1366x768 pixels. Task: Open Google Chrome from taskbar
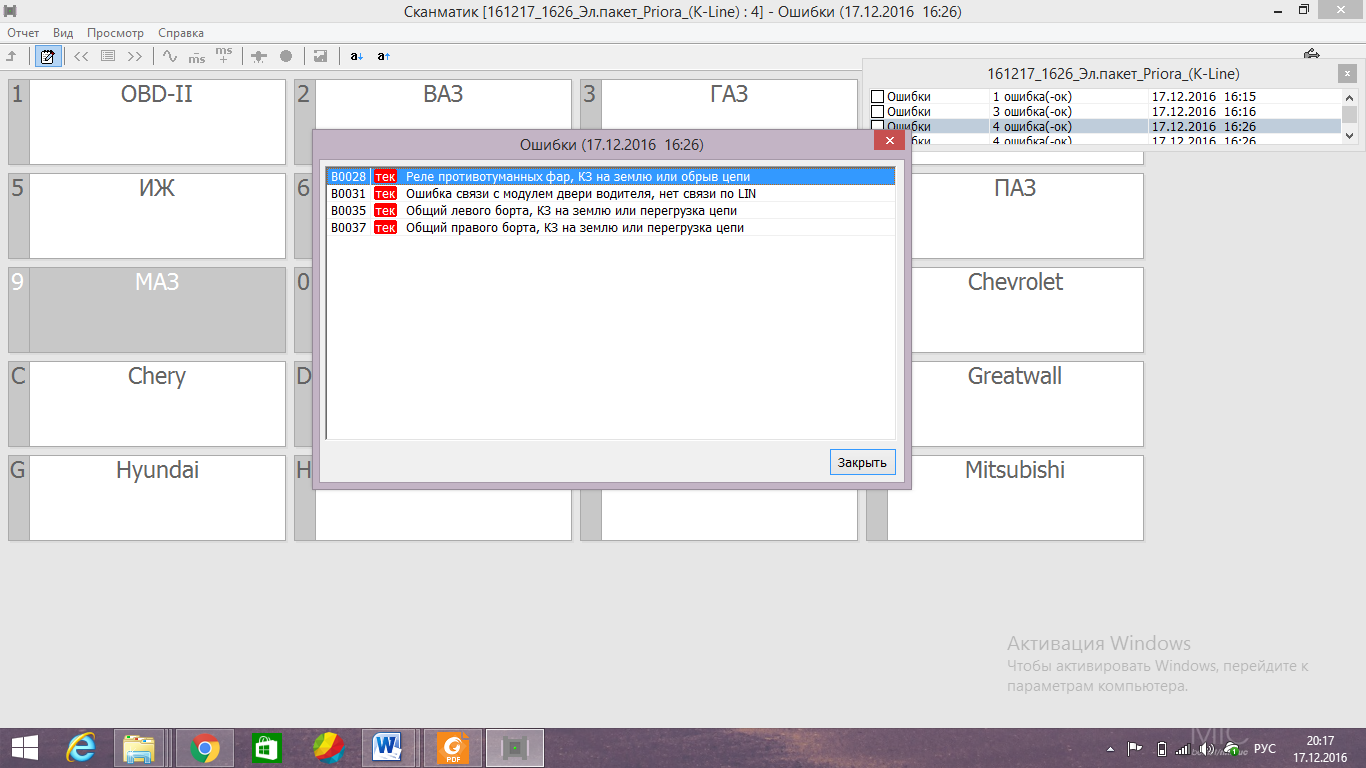[x=205, y=748]
